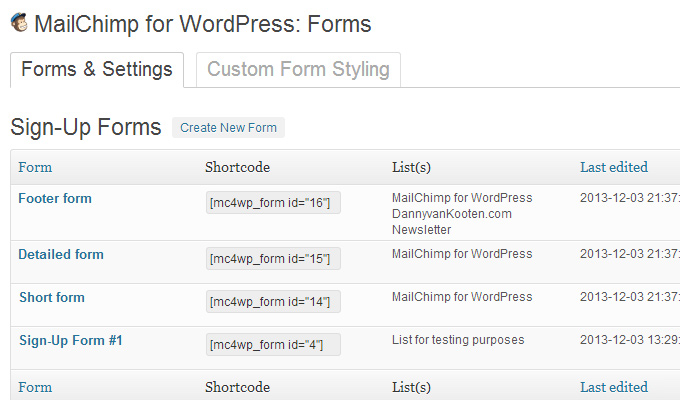Click MailChimp for WordPress list in Short row
680x400 pixels.
(462, 297)
